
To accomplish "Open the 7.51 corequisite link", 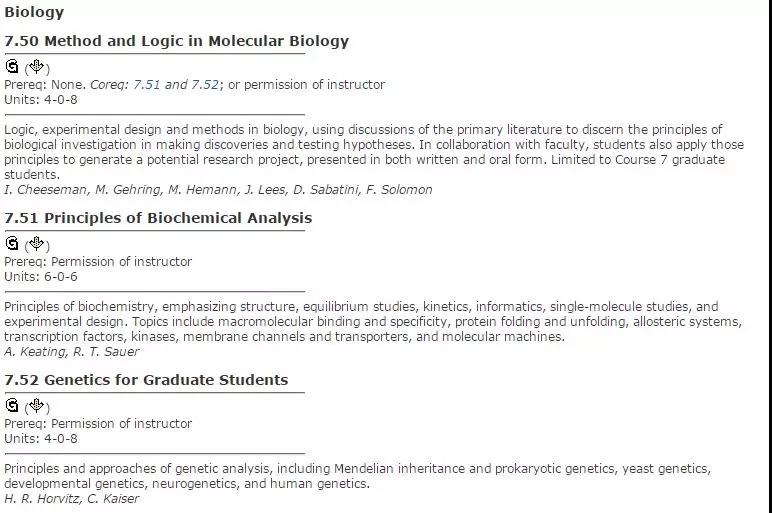I will 147,85.
